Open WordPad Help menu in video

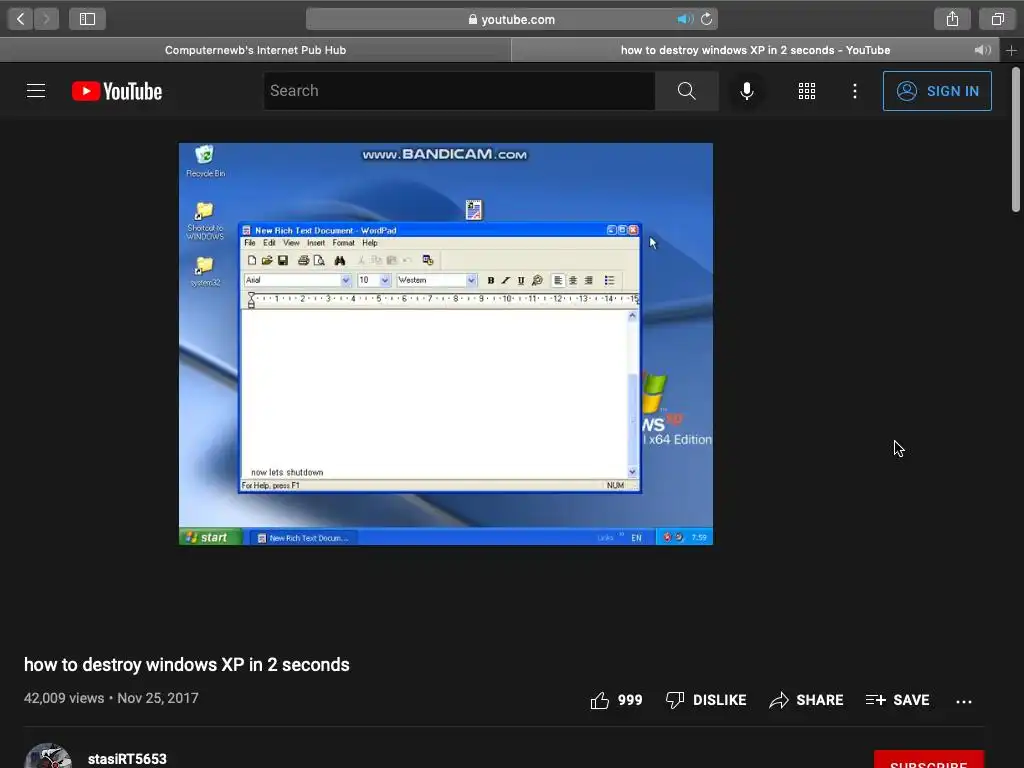pos(370,243)
